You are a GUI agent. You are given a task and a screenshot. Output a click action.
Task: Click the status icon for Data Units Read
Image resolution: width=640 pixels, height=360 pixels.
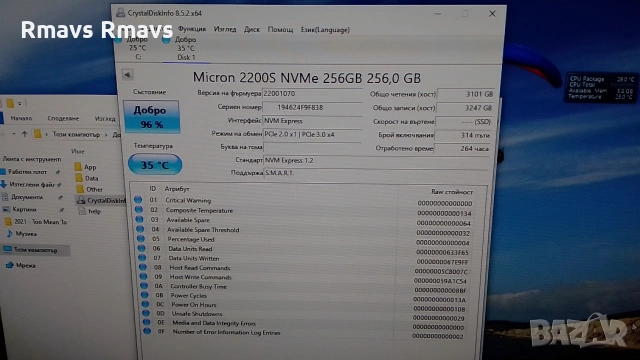pyautogui.click(x=142, y=248)
